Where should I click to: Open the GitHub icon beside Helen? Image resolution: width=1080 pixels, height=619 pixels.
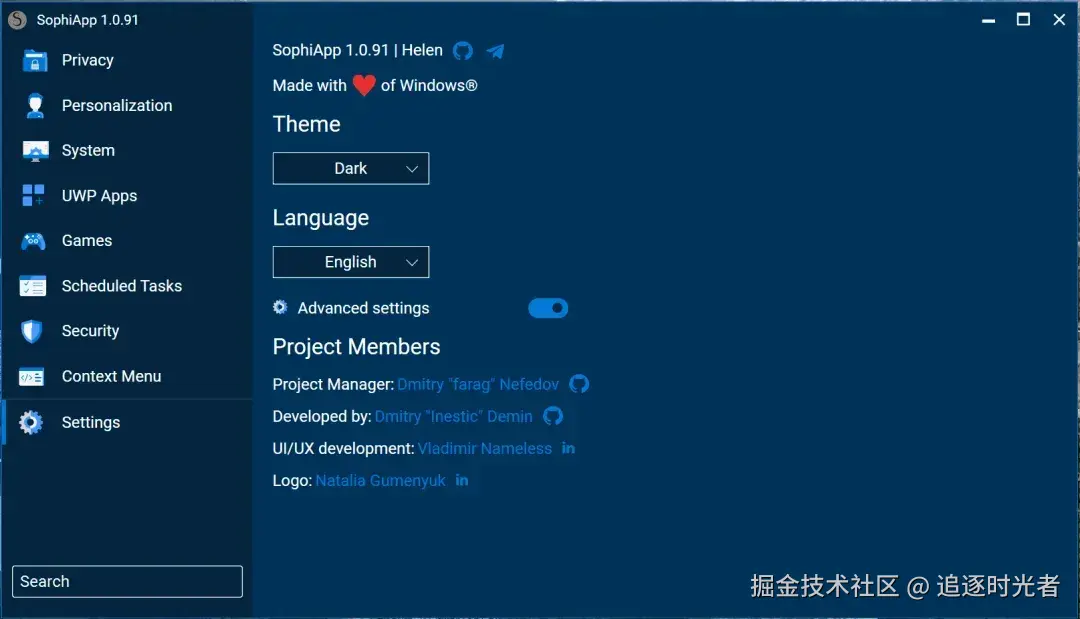(462, 51)
